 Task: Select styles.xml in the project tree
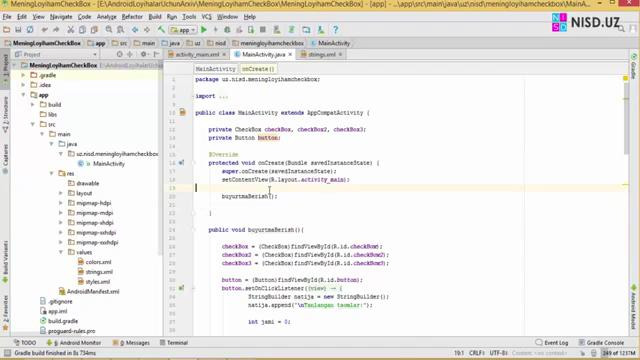(98, 282)
